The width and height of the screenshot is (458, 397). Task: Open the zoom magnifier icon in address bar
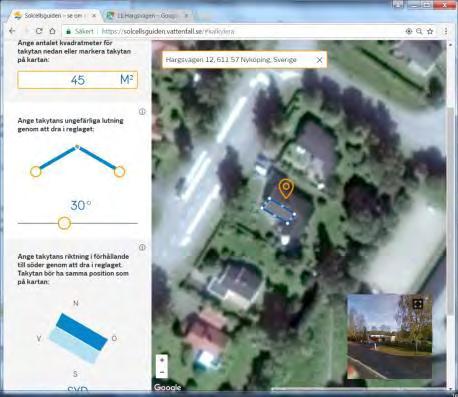(419, 31)
